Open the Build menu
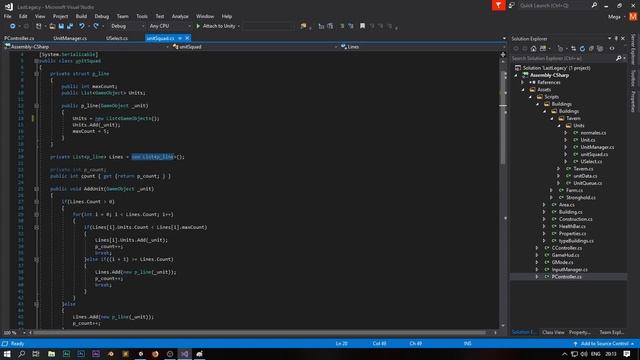Viewport: 640px width, 360px height. coord(81,16)
